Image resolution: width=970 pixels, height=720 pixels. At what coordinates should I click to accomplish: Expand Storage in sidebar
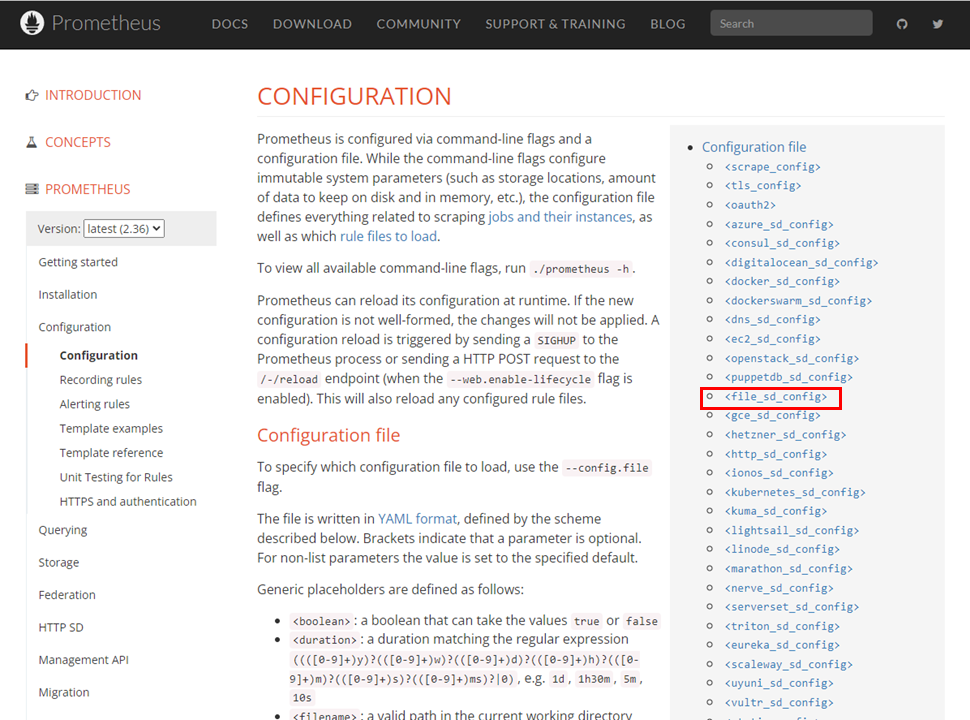[x=59, y=562]
